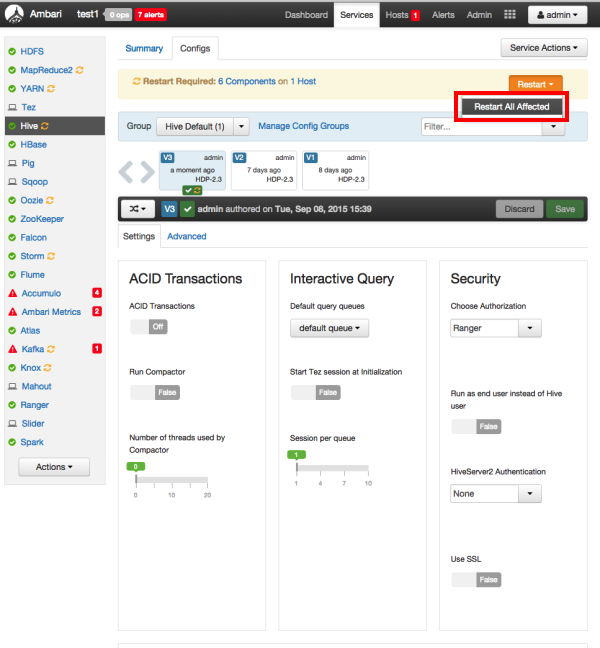Click the Discard button
Image resolution: width=600 pixels, height=648 pixels.
[x=519, y=209]
